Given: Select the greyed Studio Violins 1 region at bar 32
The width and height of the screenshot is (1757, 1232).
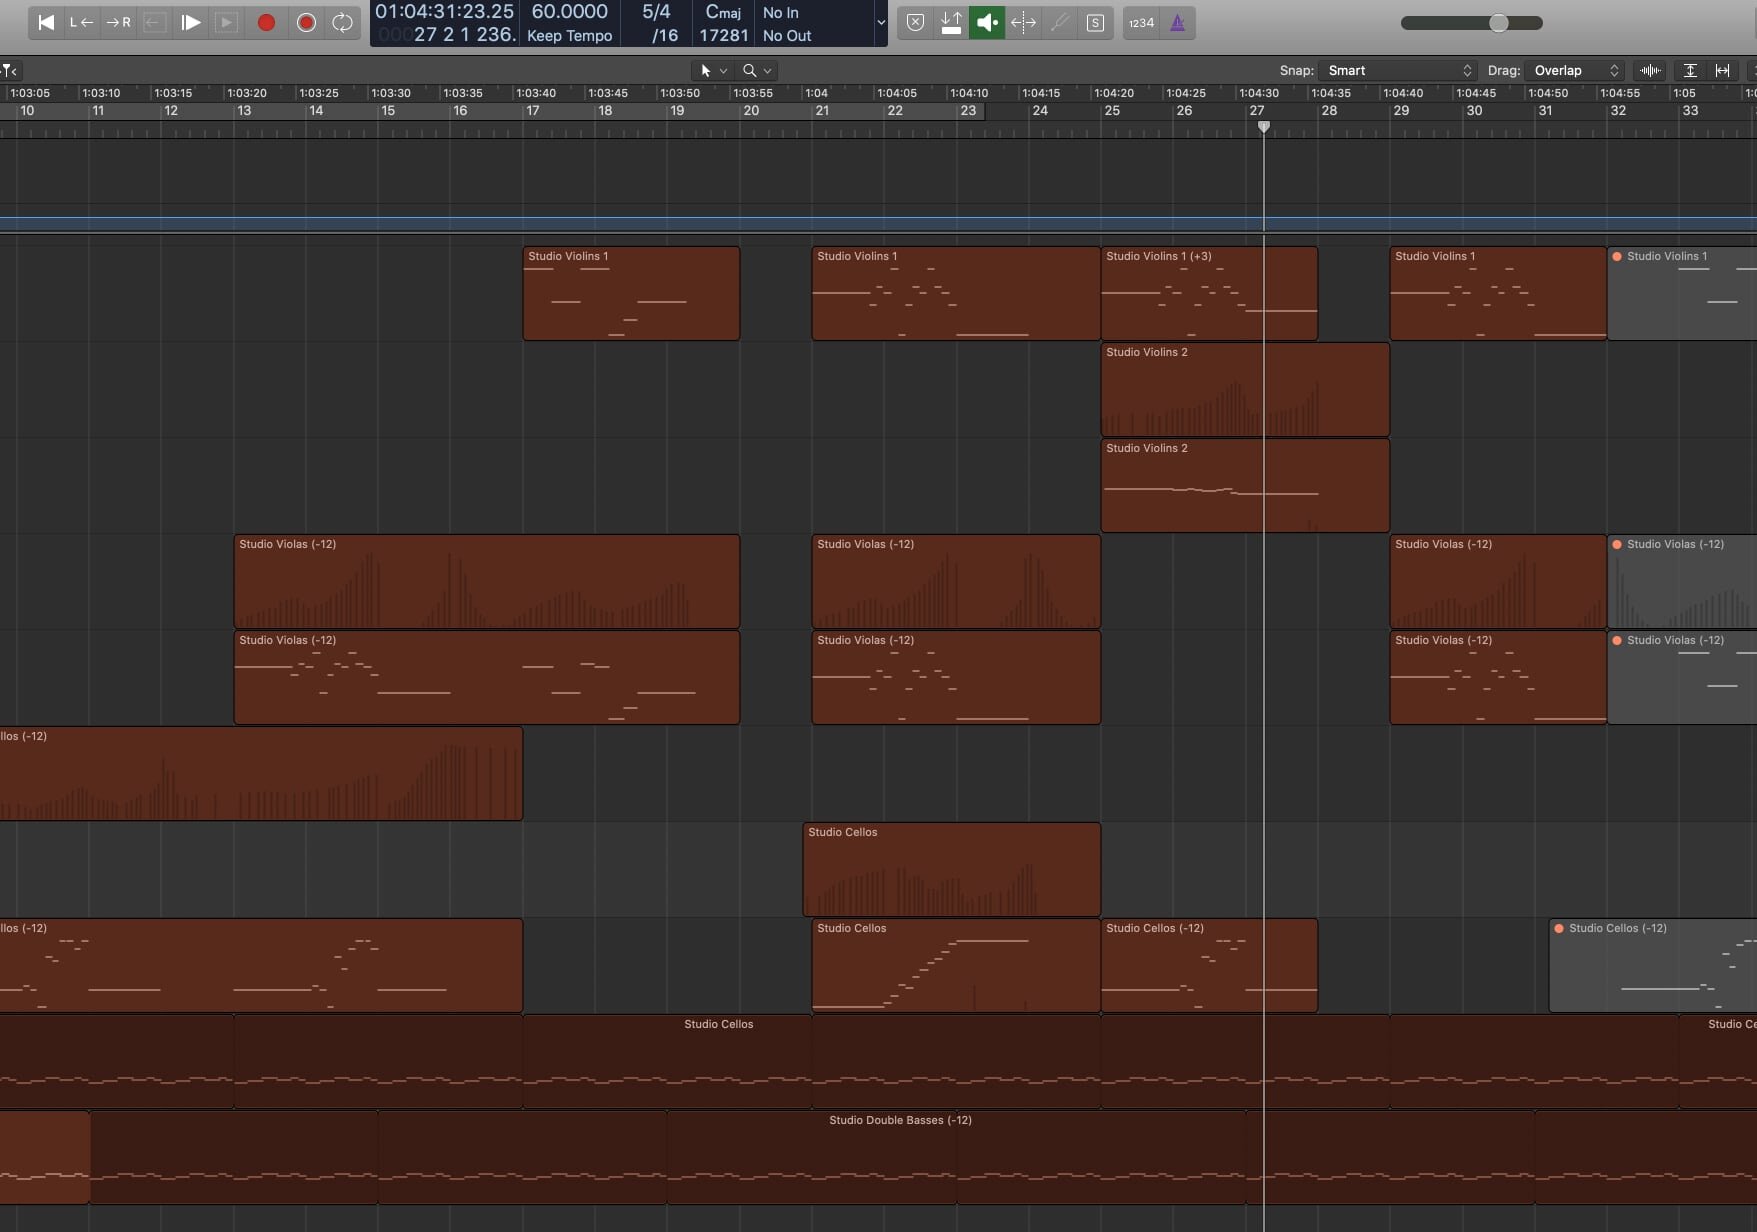Looking at the screenshot, I should [x=1682, y=294].
